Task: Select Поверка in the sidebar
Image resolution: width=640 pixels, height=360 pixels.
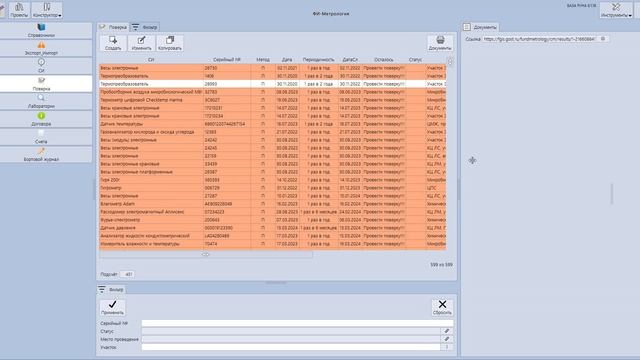Action: 41,84
